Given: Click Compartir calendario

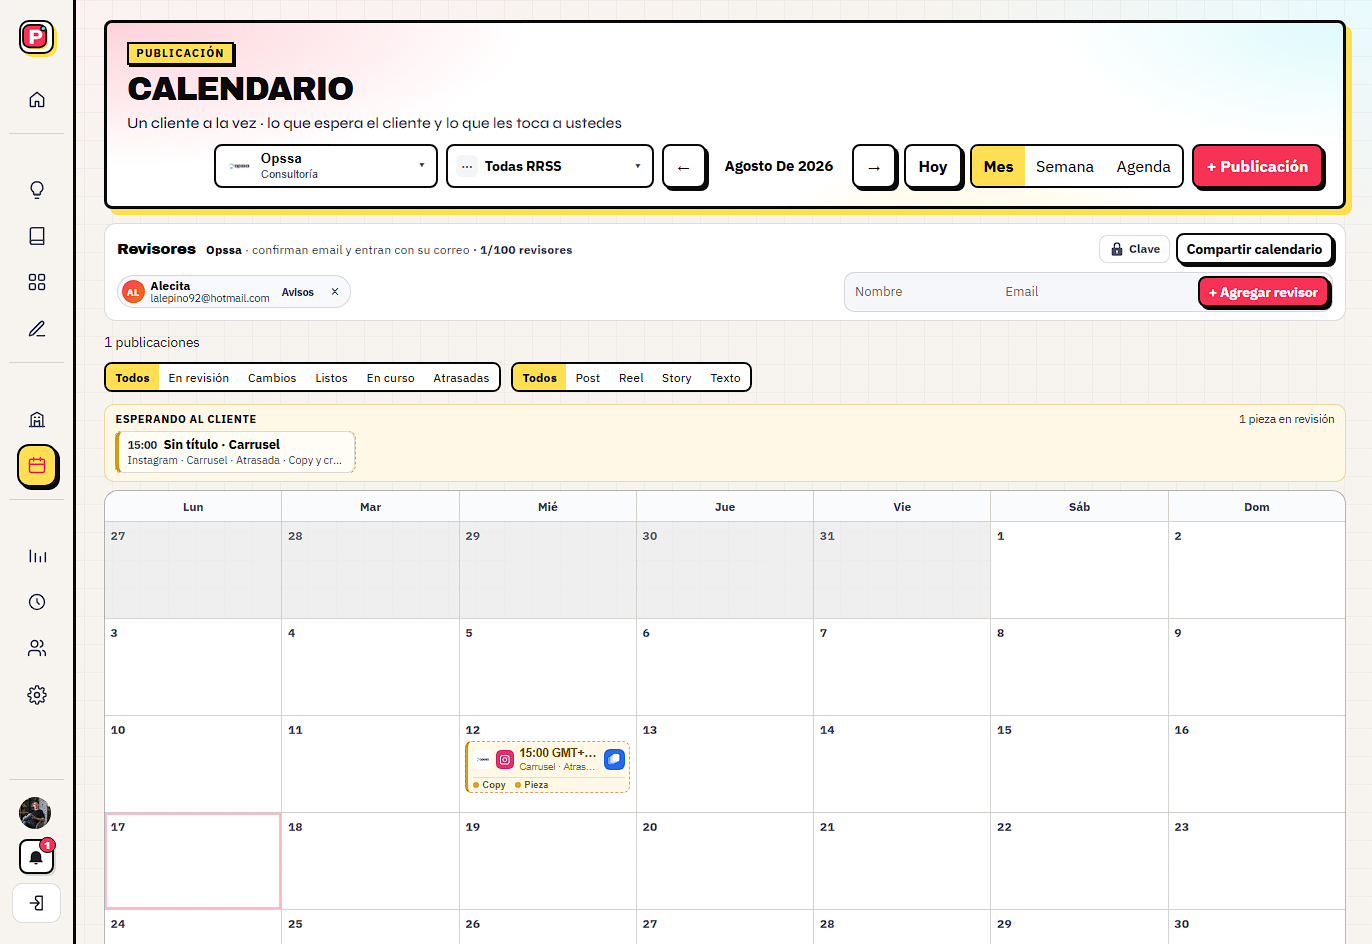Looking at the screenshot, I should point(1254,249).
